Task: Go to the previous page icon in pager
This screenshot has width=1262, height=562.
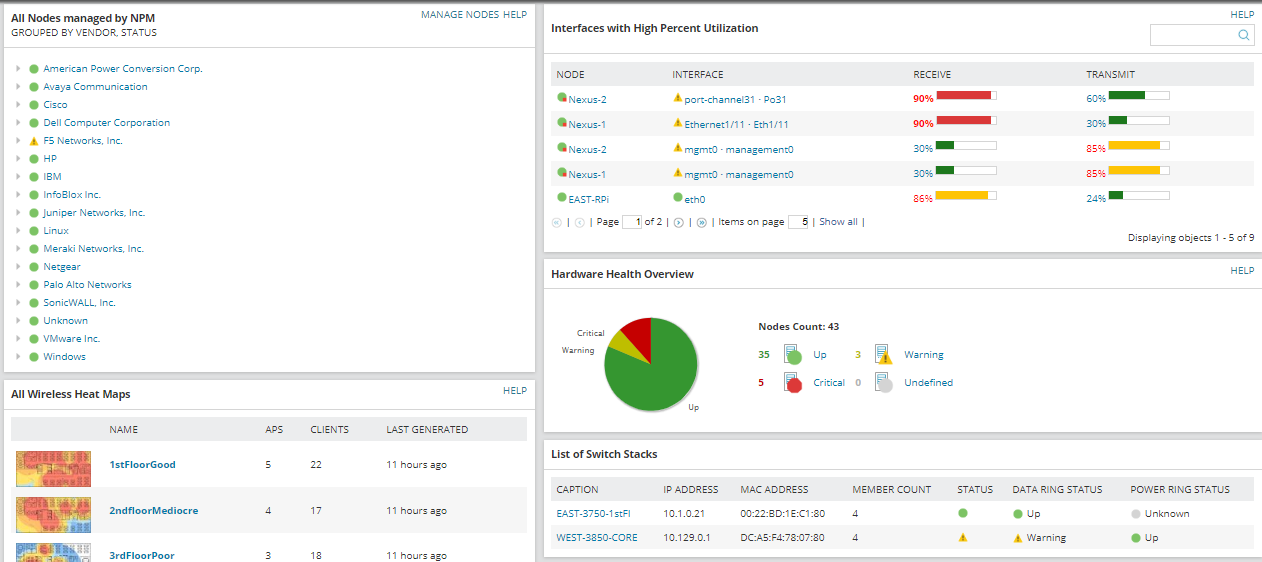Action: pos(579,222)
